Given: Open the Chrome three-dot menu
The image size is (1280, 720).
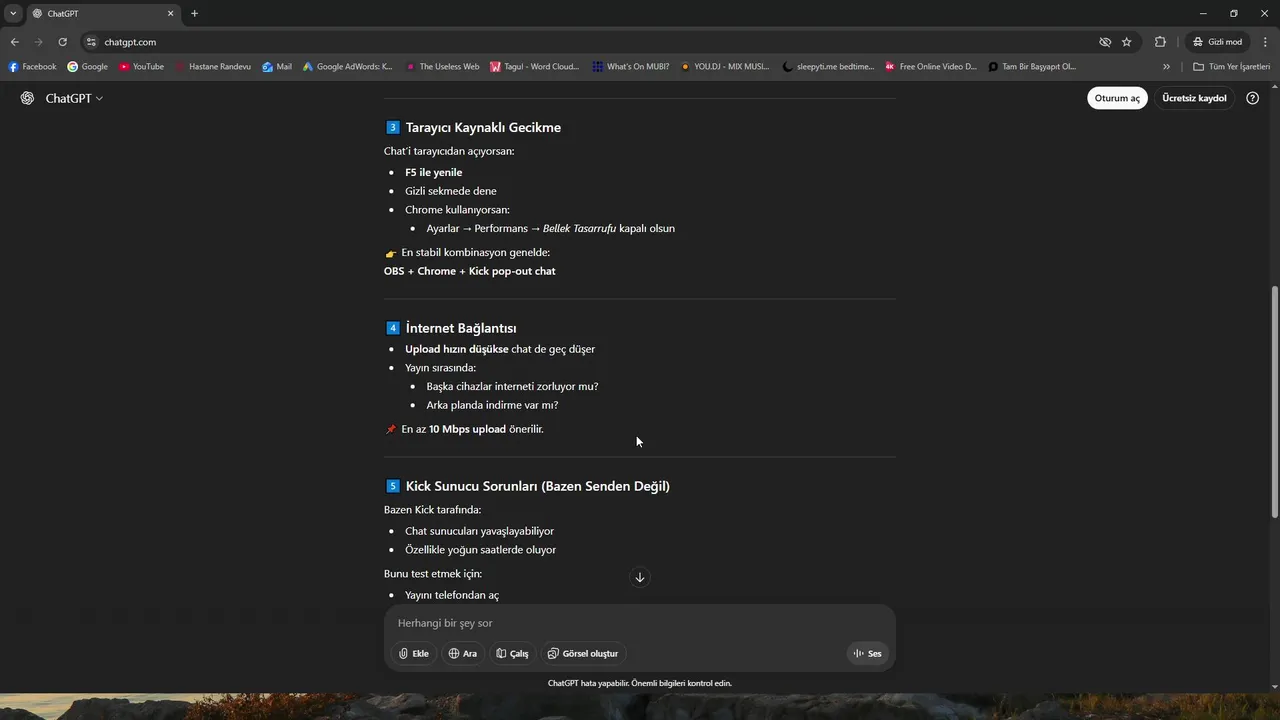Looking at the screenshot, I should [x=1266, y=42].
